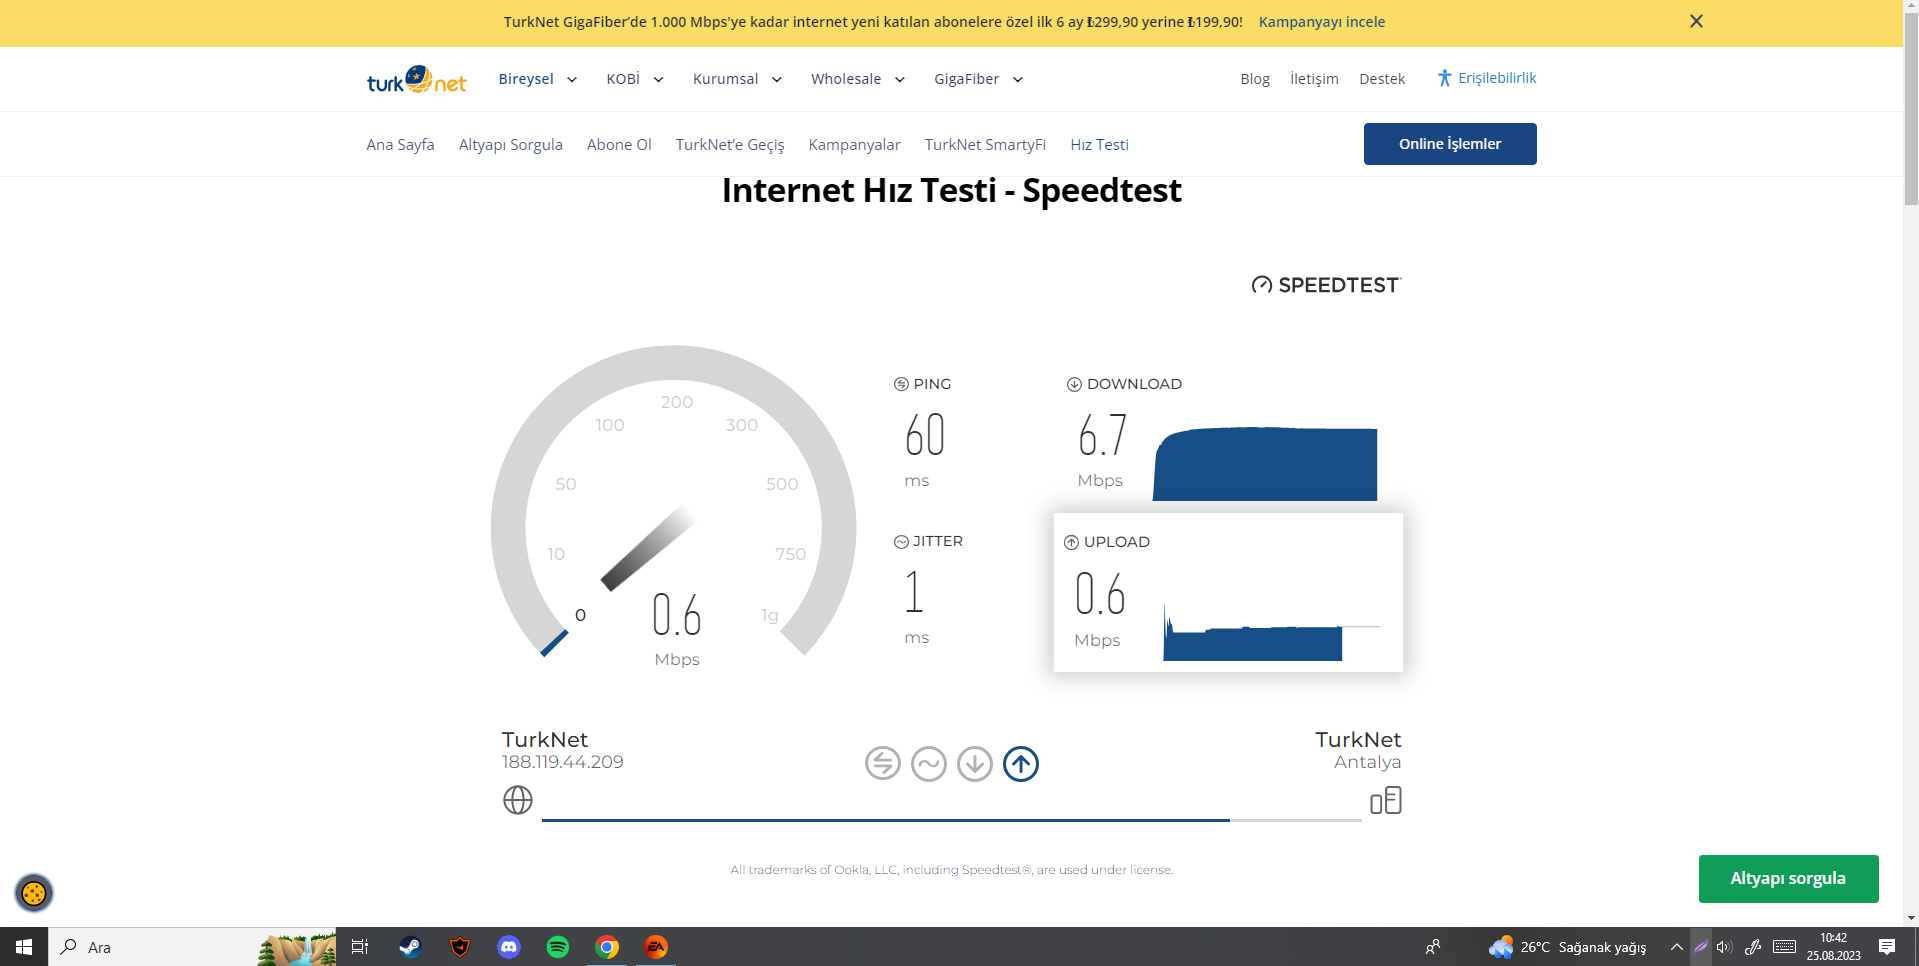The width and height of the screenshot is (1919, 966).
Task: Open the İletişim link
Action: click(1314, 79)
